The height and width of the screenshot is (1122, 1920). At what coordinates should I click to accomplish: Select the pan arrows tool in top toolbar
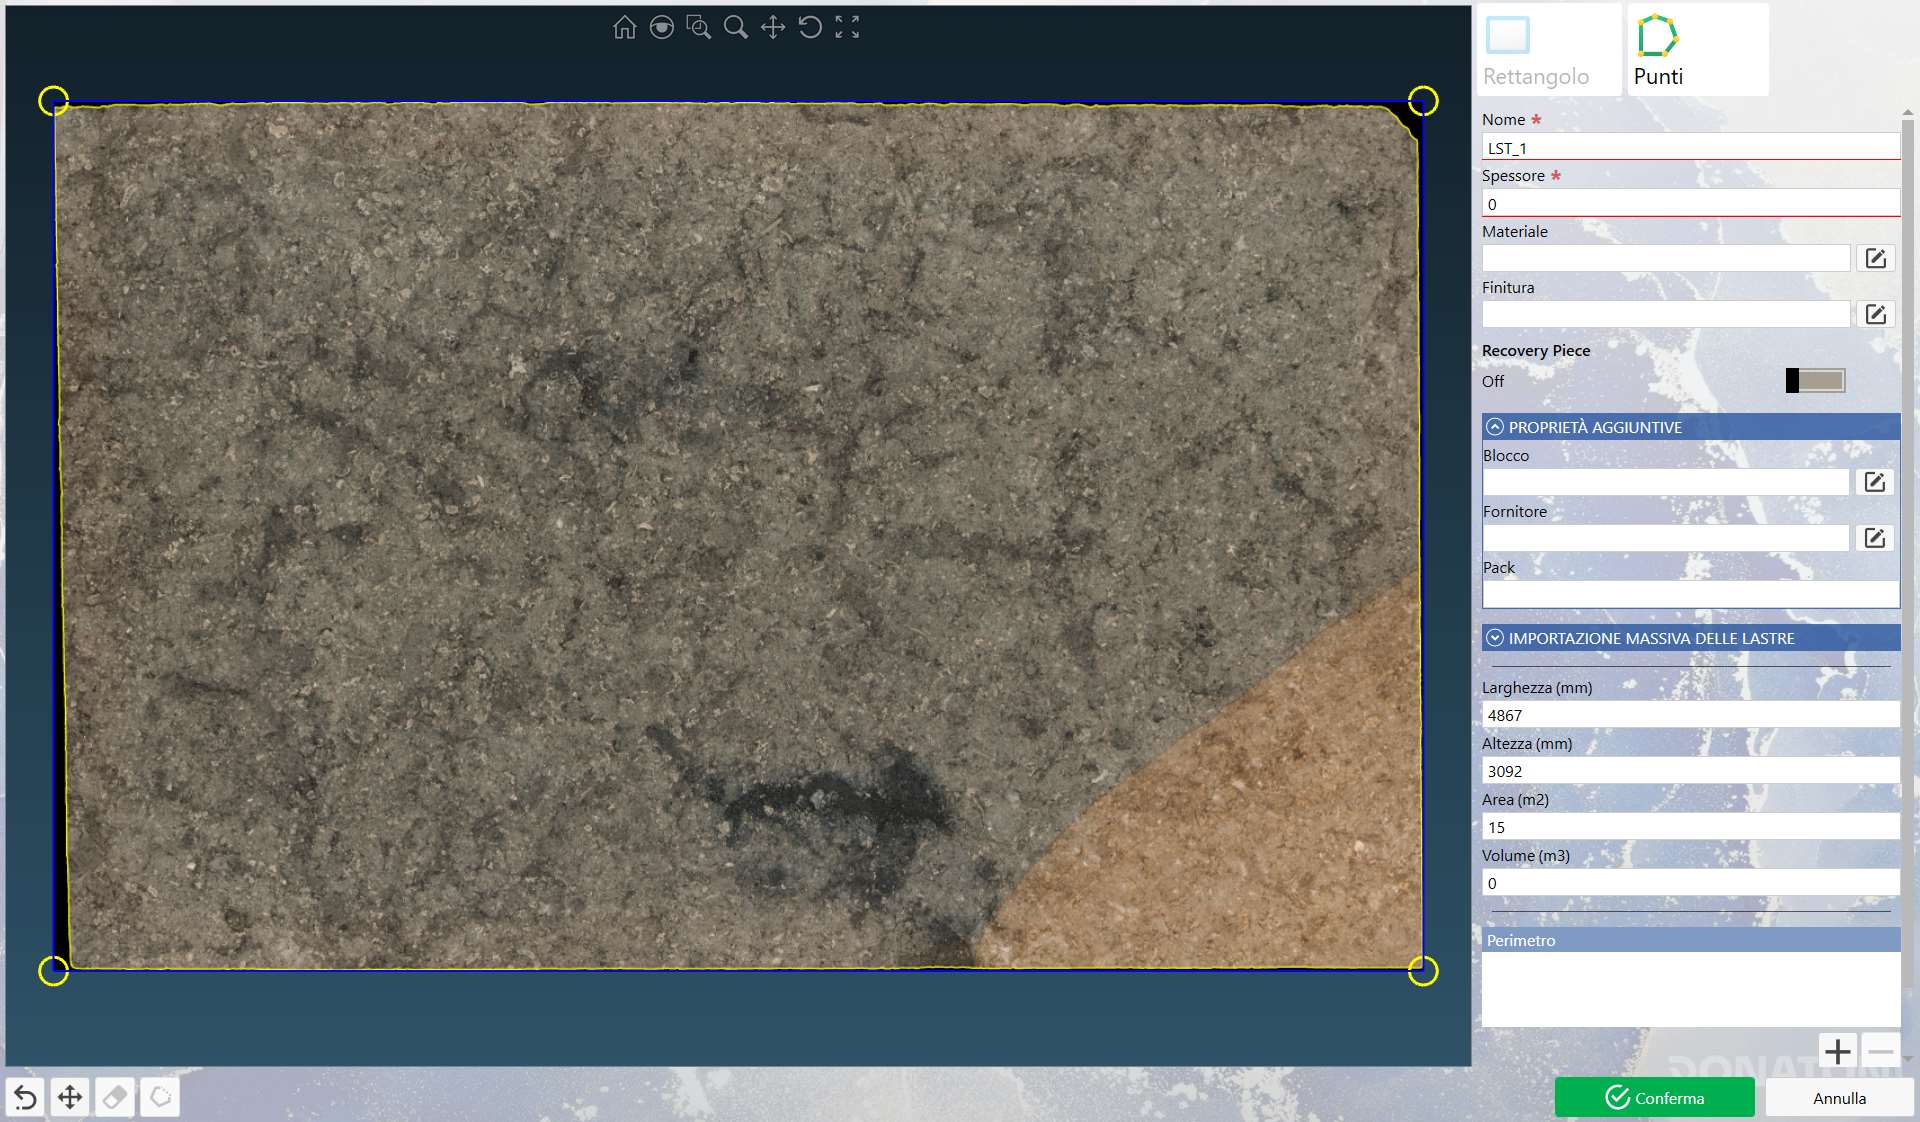click(x=772, y=27)
